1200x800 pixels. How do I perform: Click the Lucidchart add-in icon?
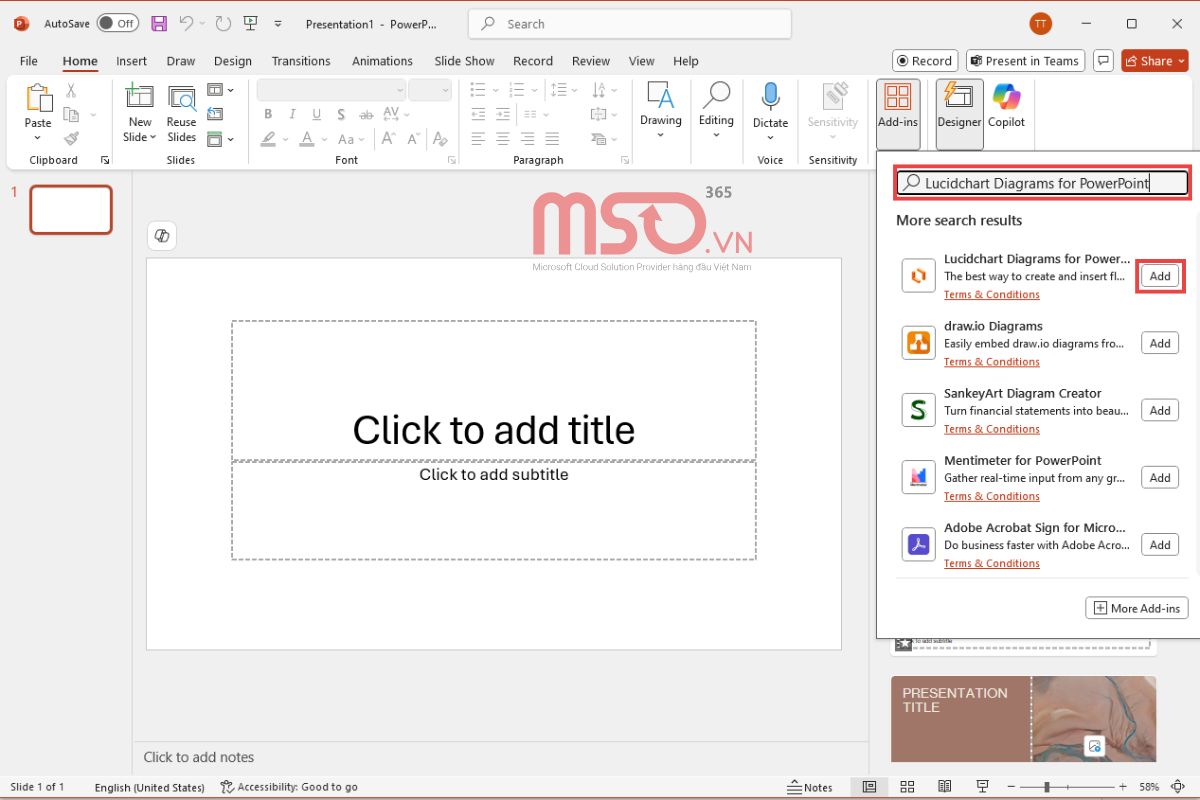tap(918, 276)
